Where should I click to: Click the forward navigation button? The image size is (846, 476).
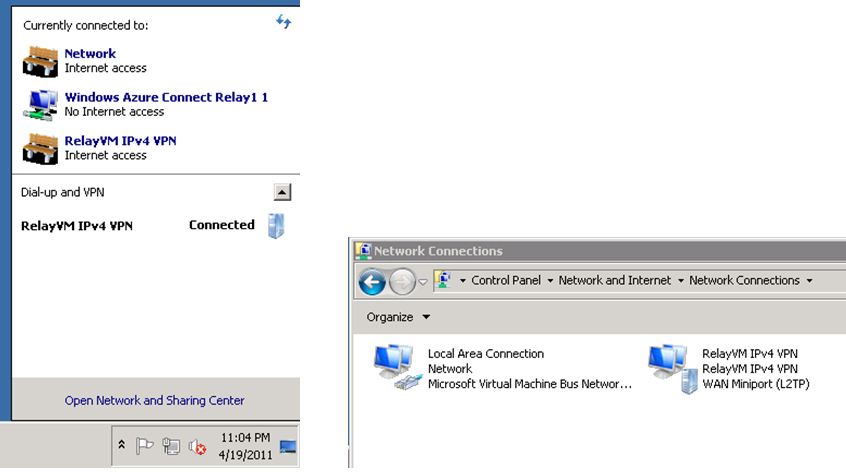coord(402,282)
